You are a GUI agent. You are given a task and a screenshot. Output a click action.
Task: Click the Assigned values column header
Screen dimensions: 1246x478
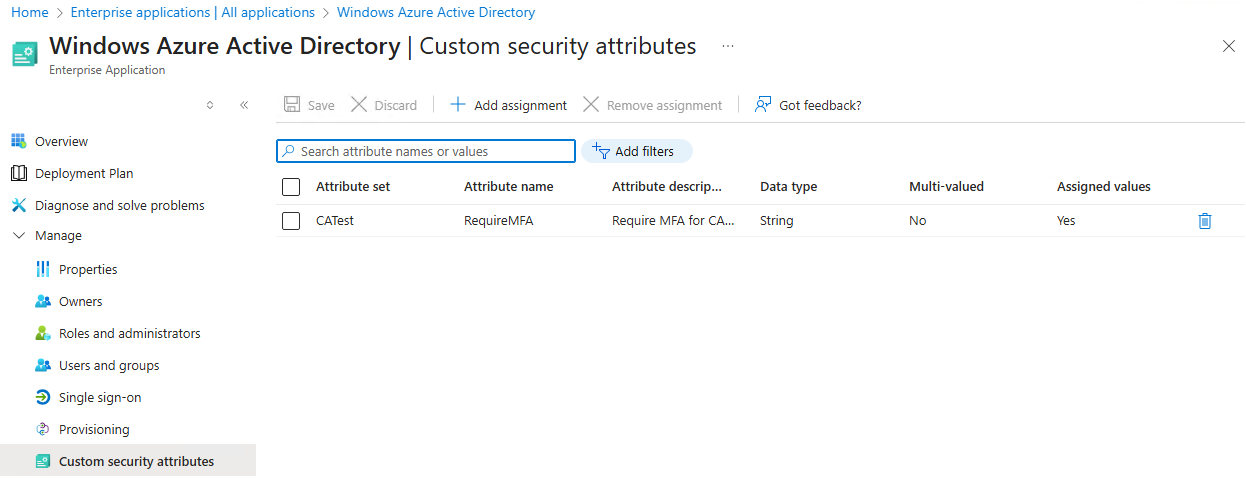pyautogui.click(x=1104, y=187)
